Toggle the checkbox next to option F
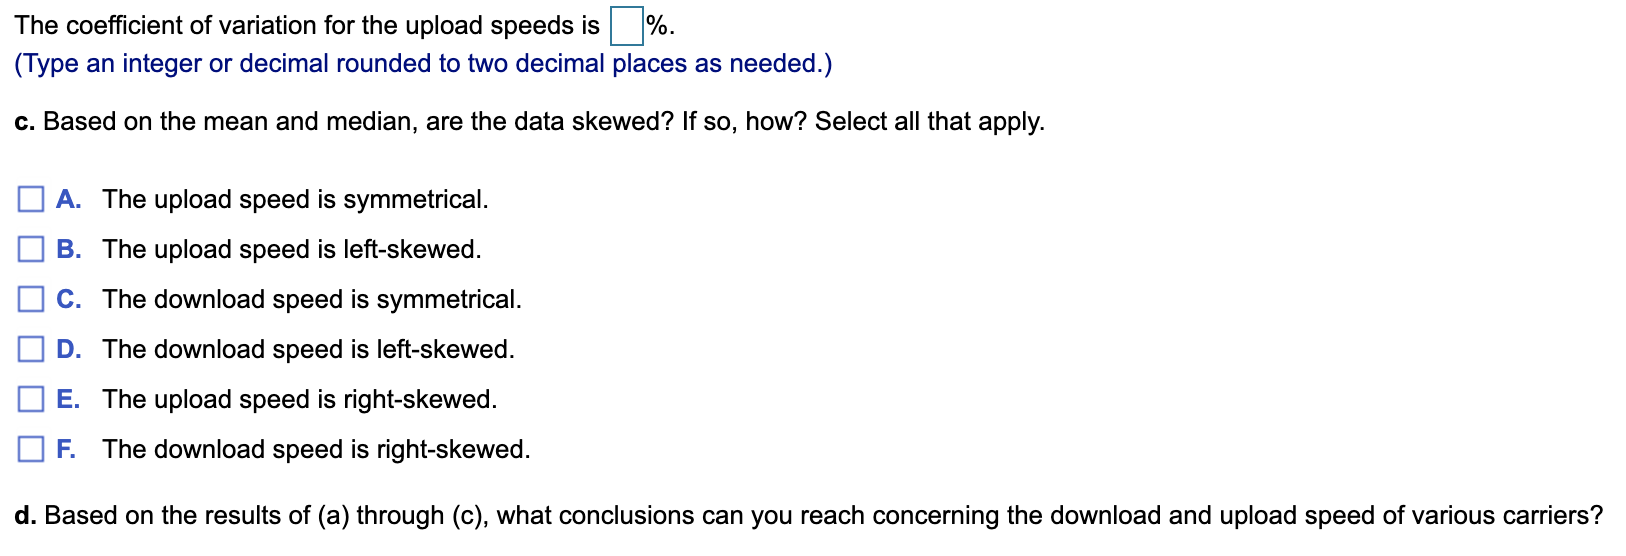The image size is (1626, 556). coord(31,449)
